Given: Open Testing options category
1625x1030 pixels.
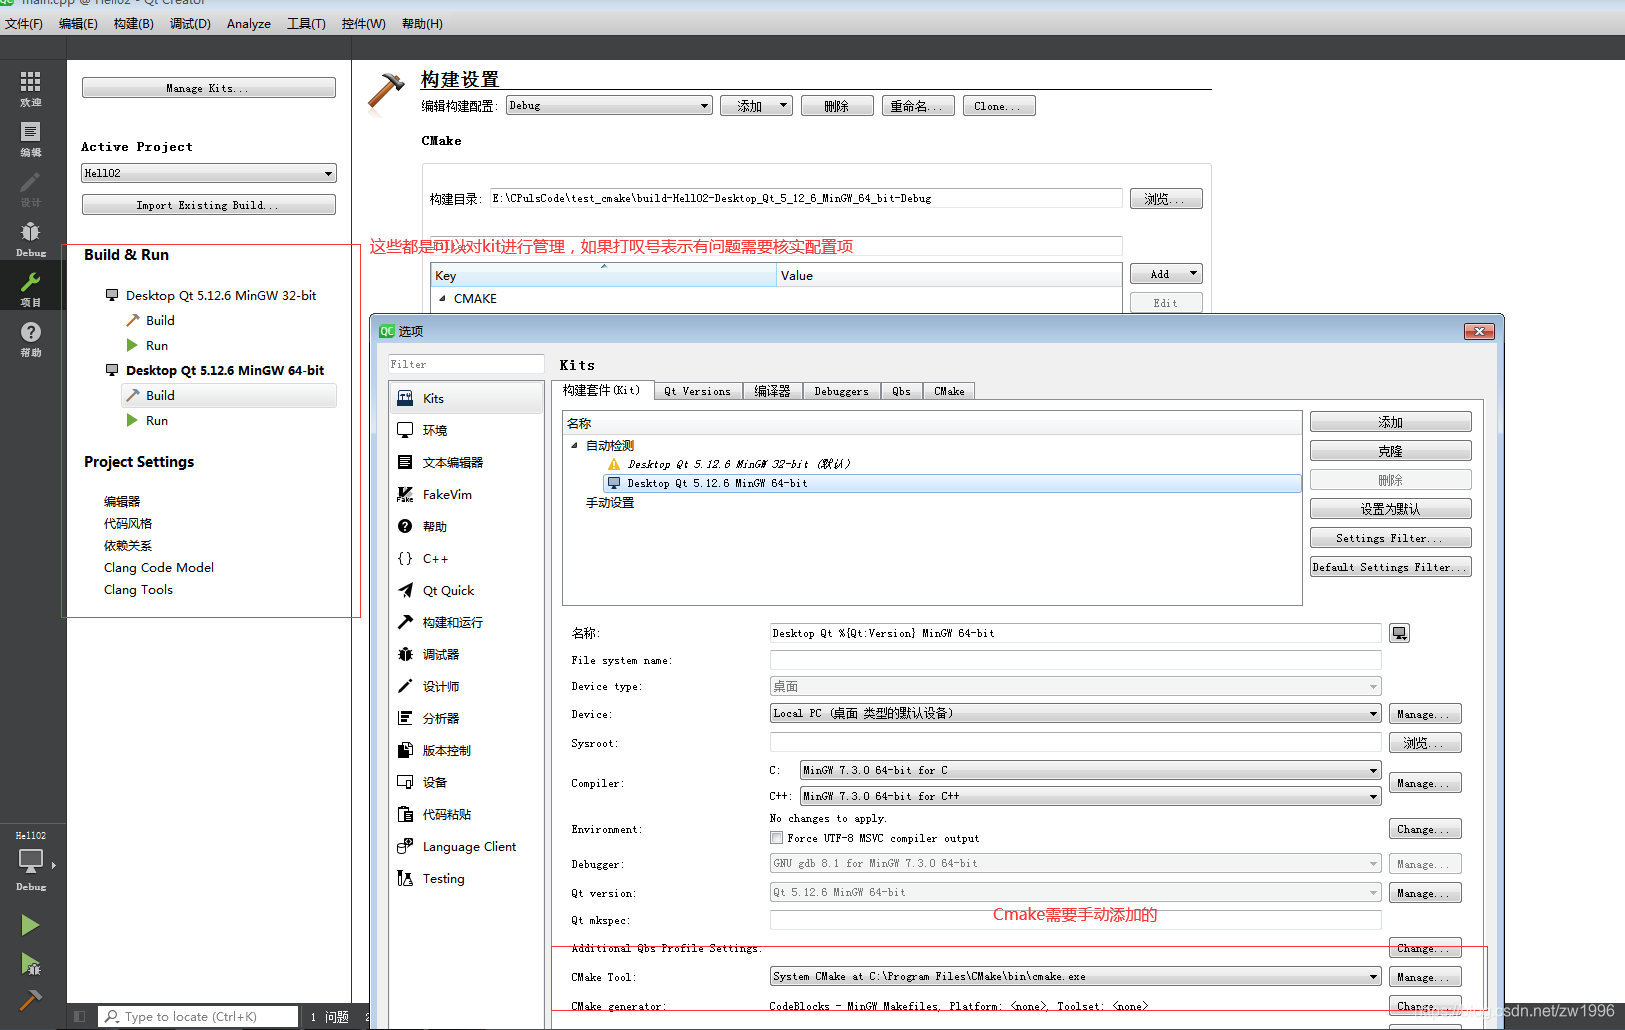Looking at the screenshot, I should click(x=466, y=878).
